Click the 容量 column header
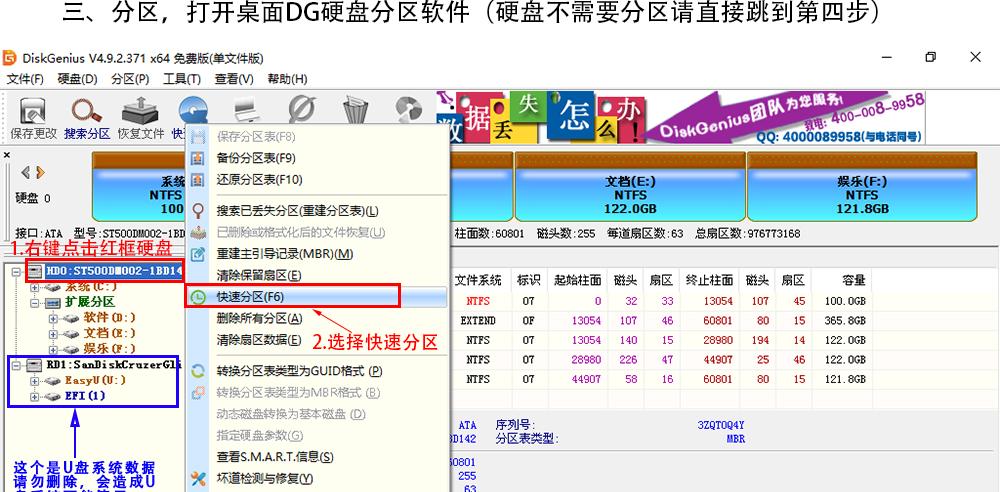 click(x=853, y=280)
